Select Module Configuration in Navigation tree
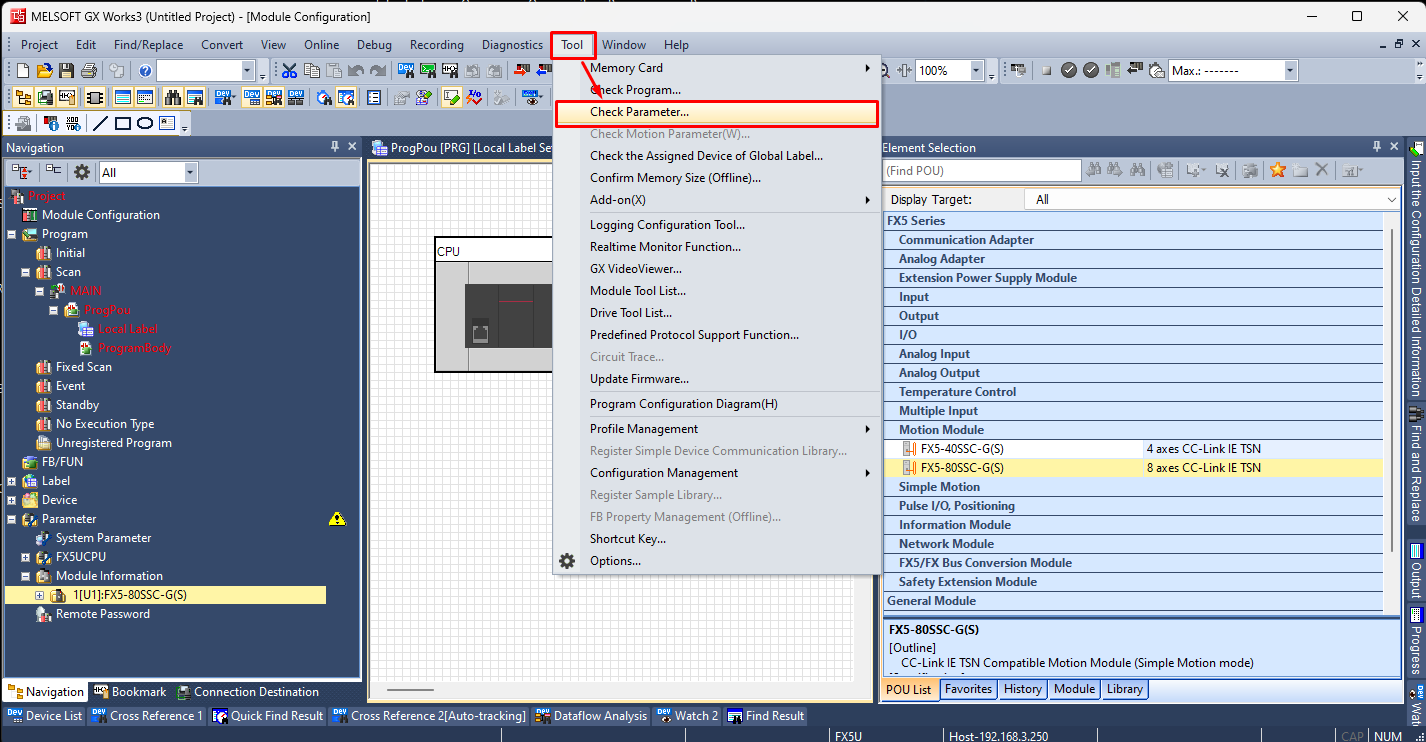Image resolution: width=1426 pixels, height=742 pixels. (100, 215)
